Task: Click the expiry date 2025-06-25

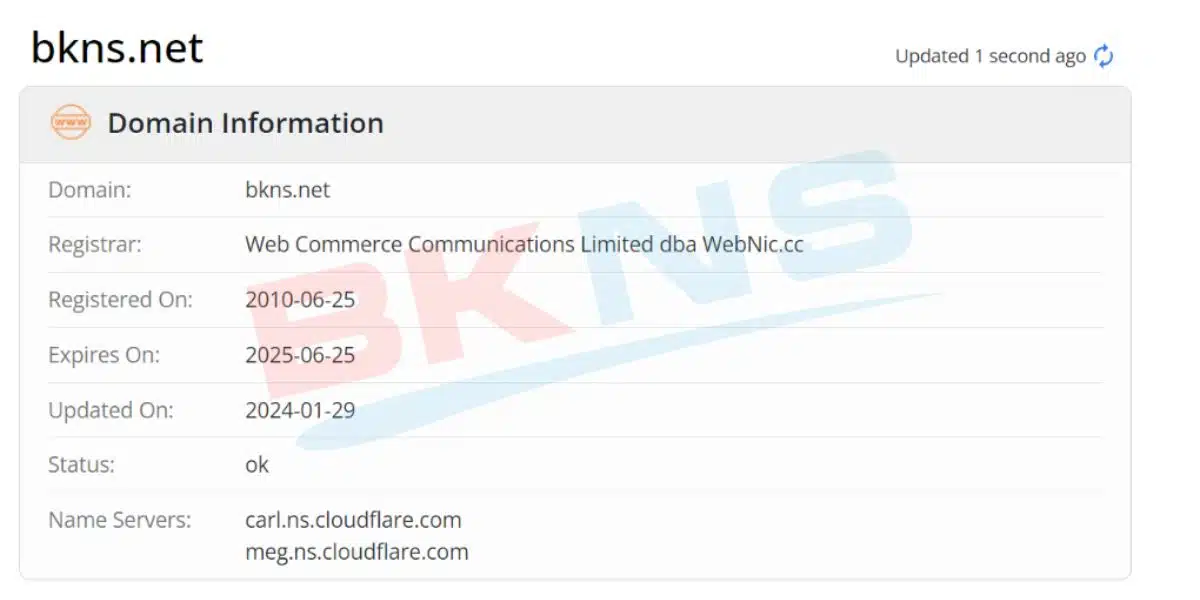Action: coord(300,355)
